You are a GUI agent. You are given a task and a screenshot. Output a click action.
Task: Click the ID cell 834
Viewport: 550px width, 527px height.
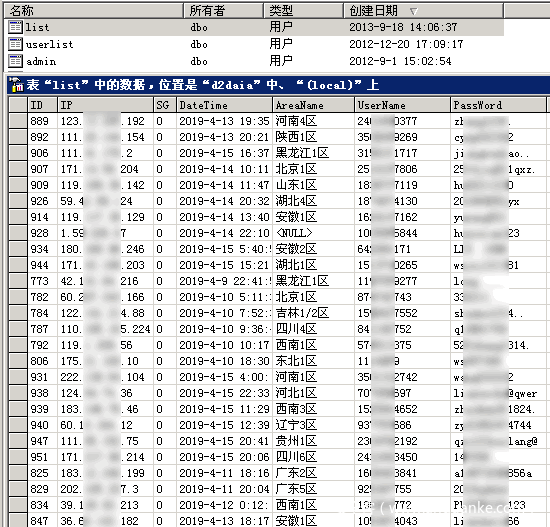click(x=42, y=505)
